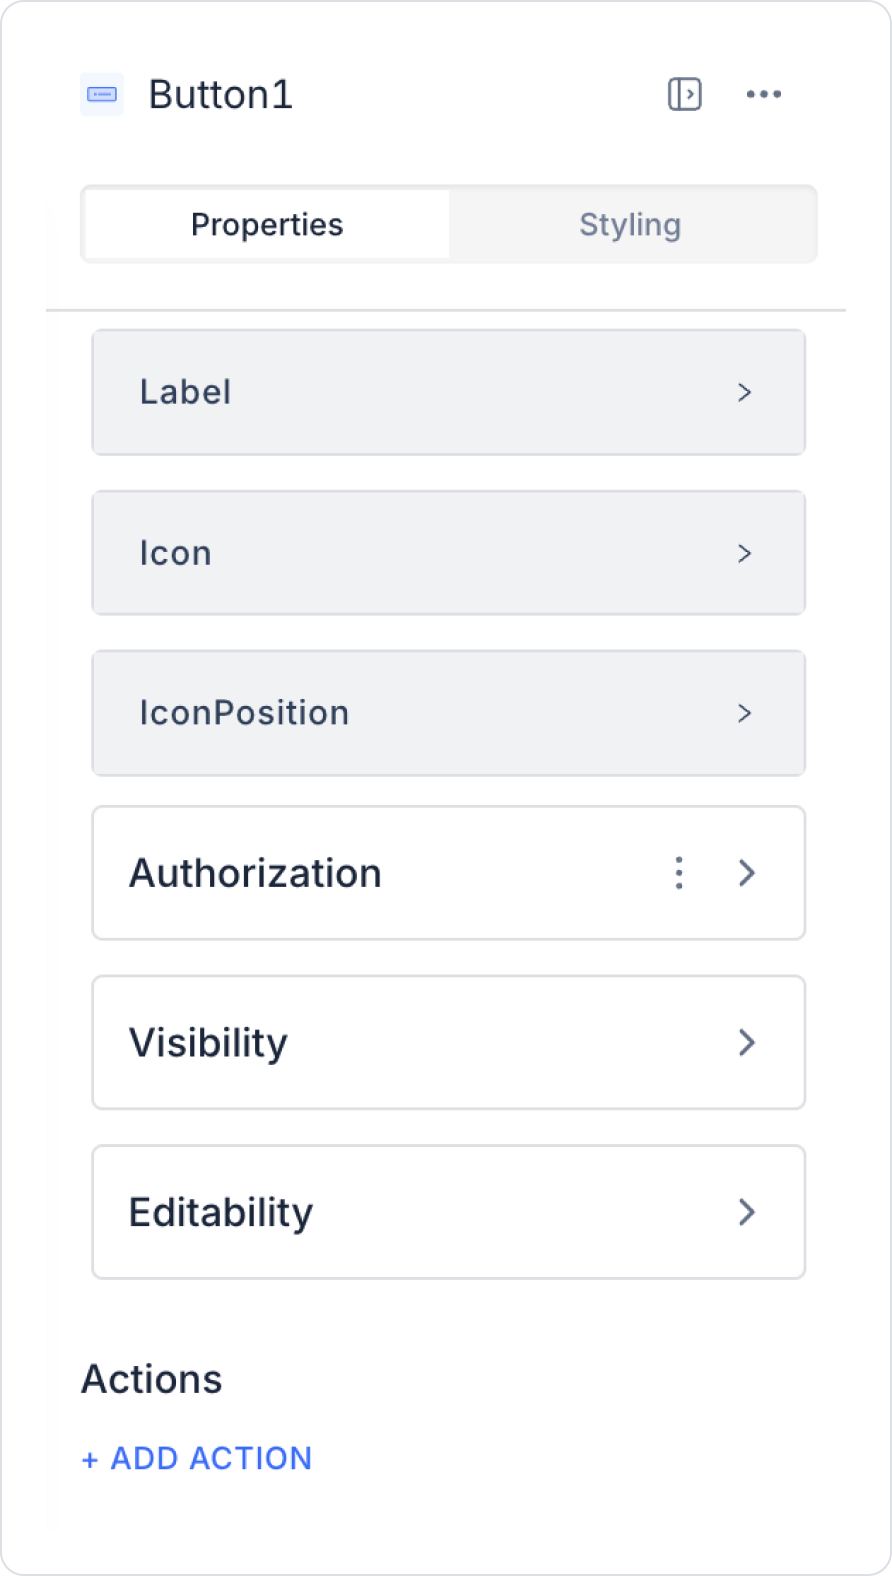Collapse the side panel using panel icon

[685, 95]
